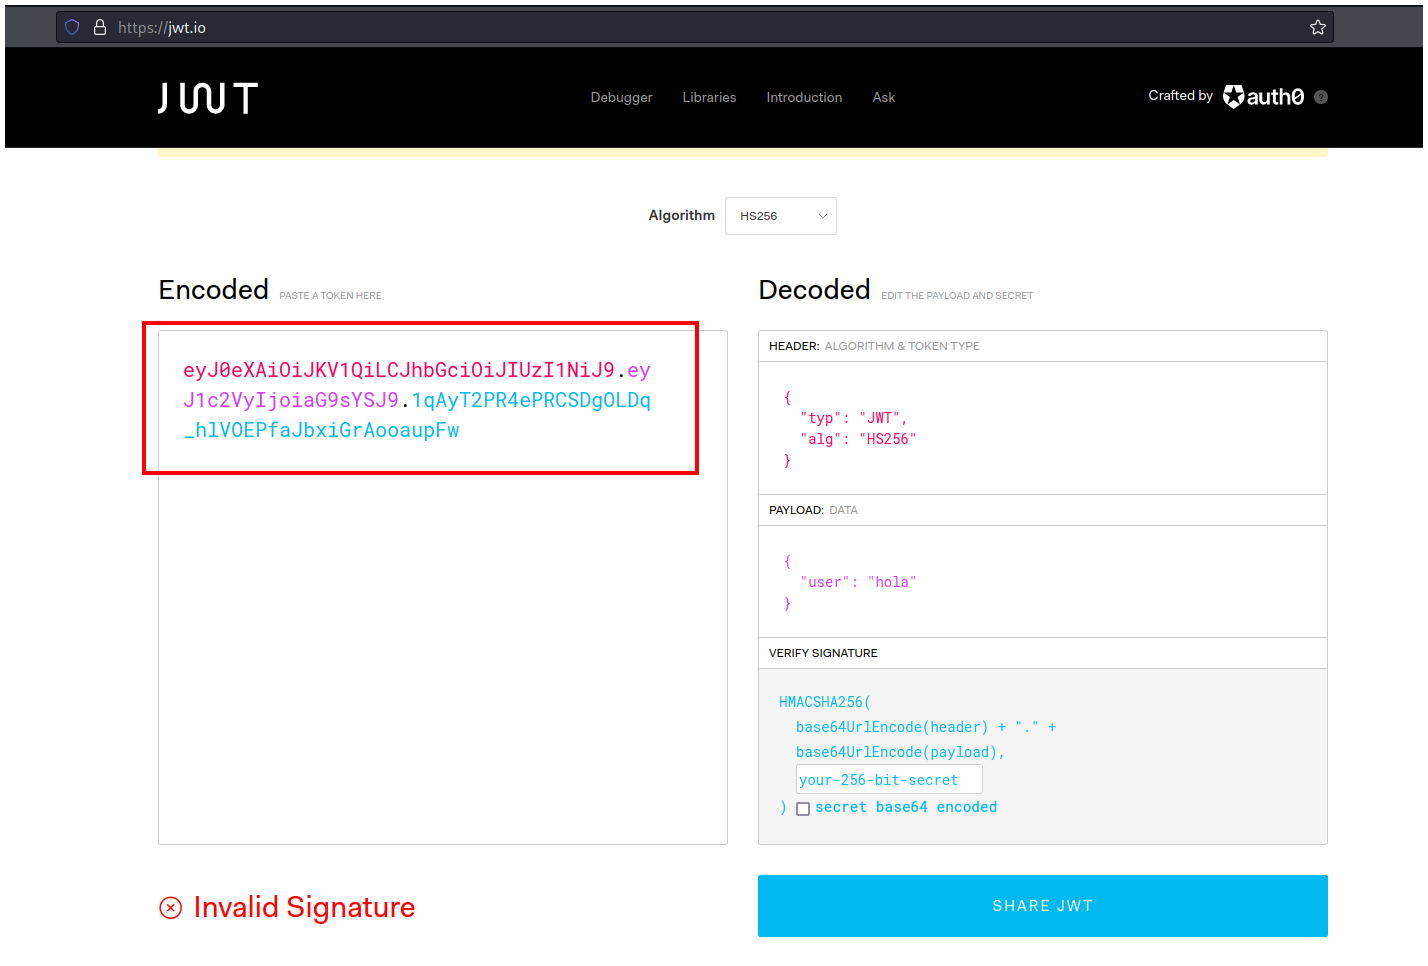This screenshot has height=966, width=1428.
Task: Go to the Libraries nav item
Action: pyautogui.click(x=709, y=97)
